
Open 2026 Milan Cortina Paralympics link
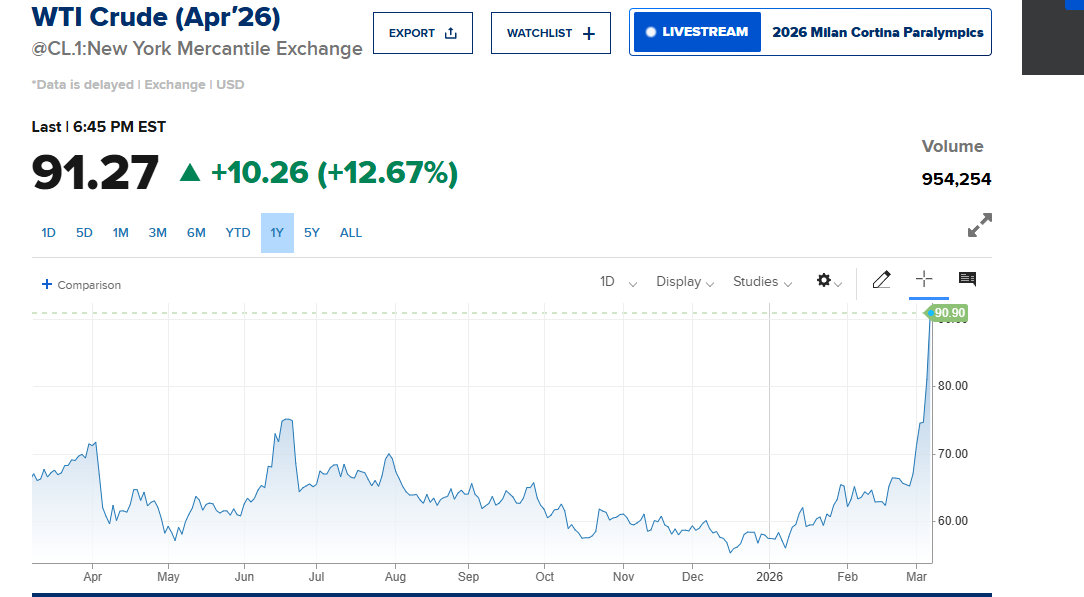point(877,32)
